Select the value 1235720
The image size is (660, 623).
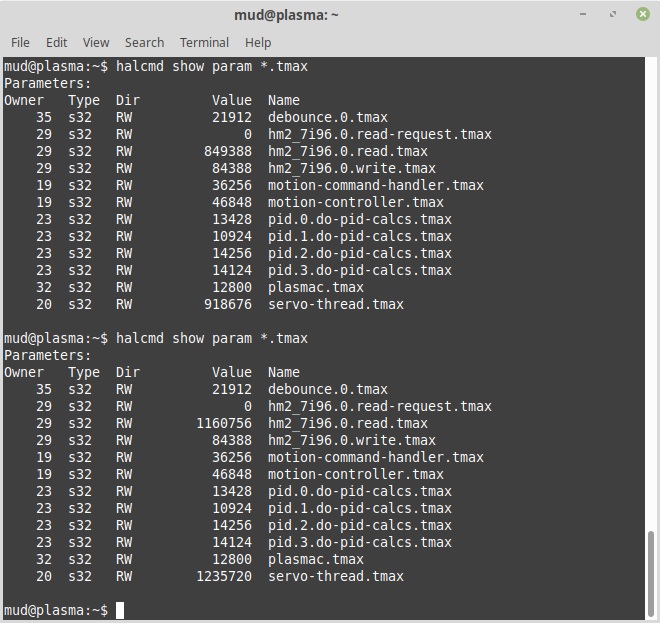click(224, 576)
